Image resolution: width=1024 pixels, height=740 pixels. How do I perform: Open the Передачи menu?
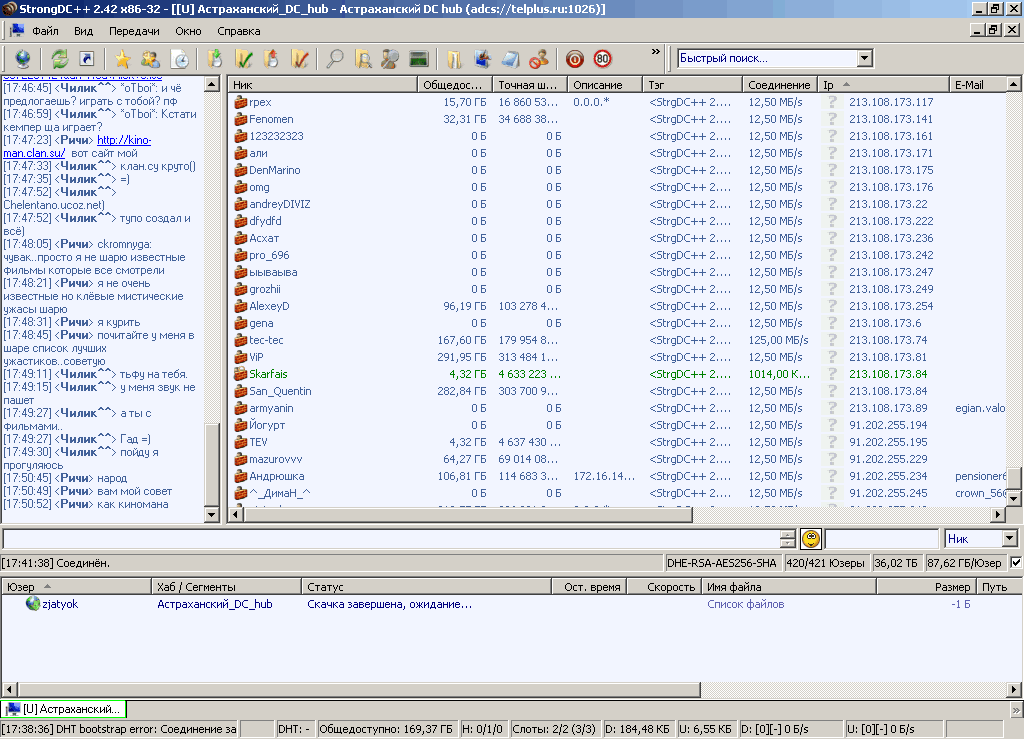[x=134, y=31]
